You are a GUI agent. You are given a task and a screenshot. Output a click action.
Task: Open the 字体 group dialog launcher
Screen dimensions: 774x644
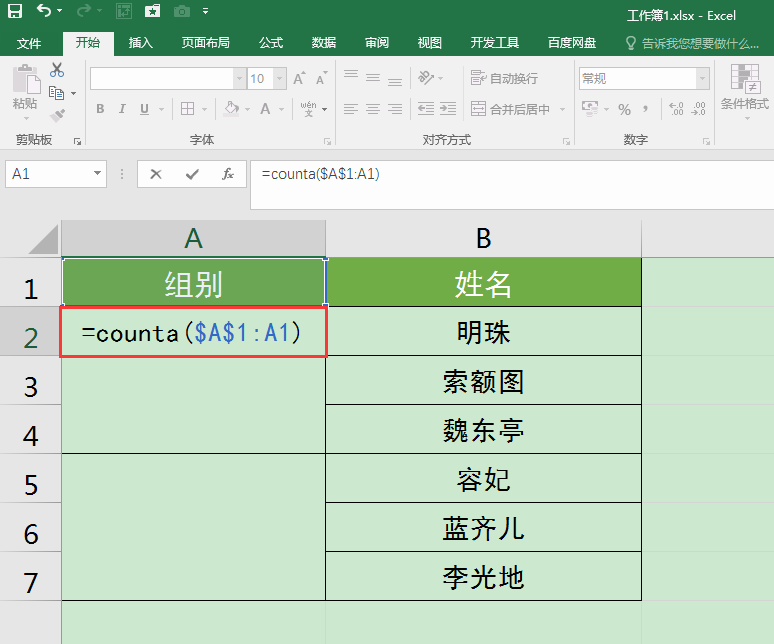point(327,142)
